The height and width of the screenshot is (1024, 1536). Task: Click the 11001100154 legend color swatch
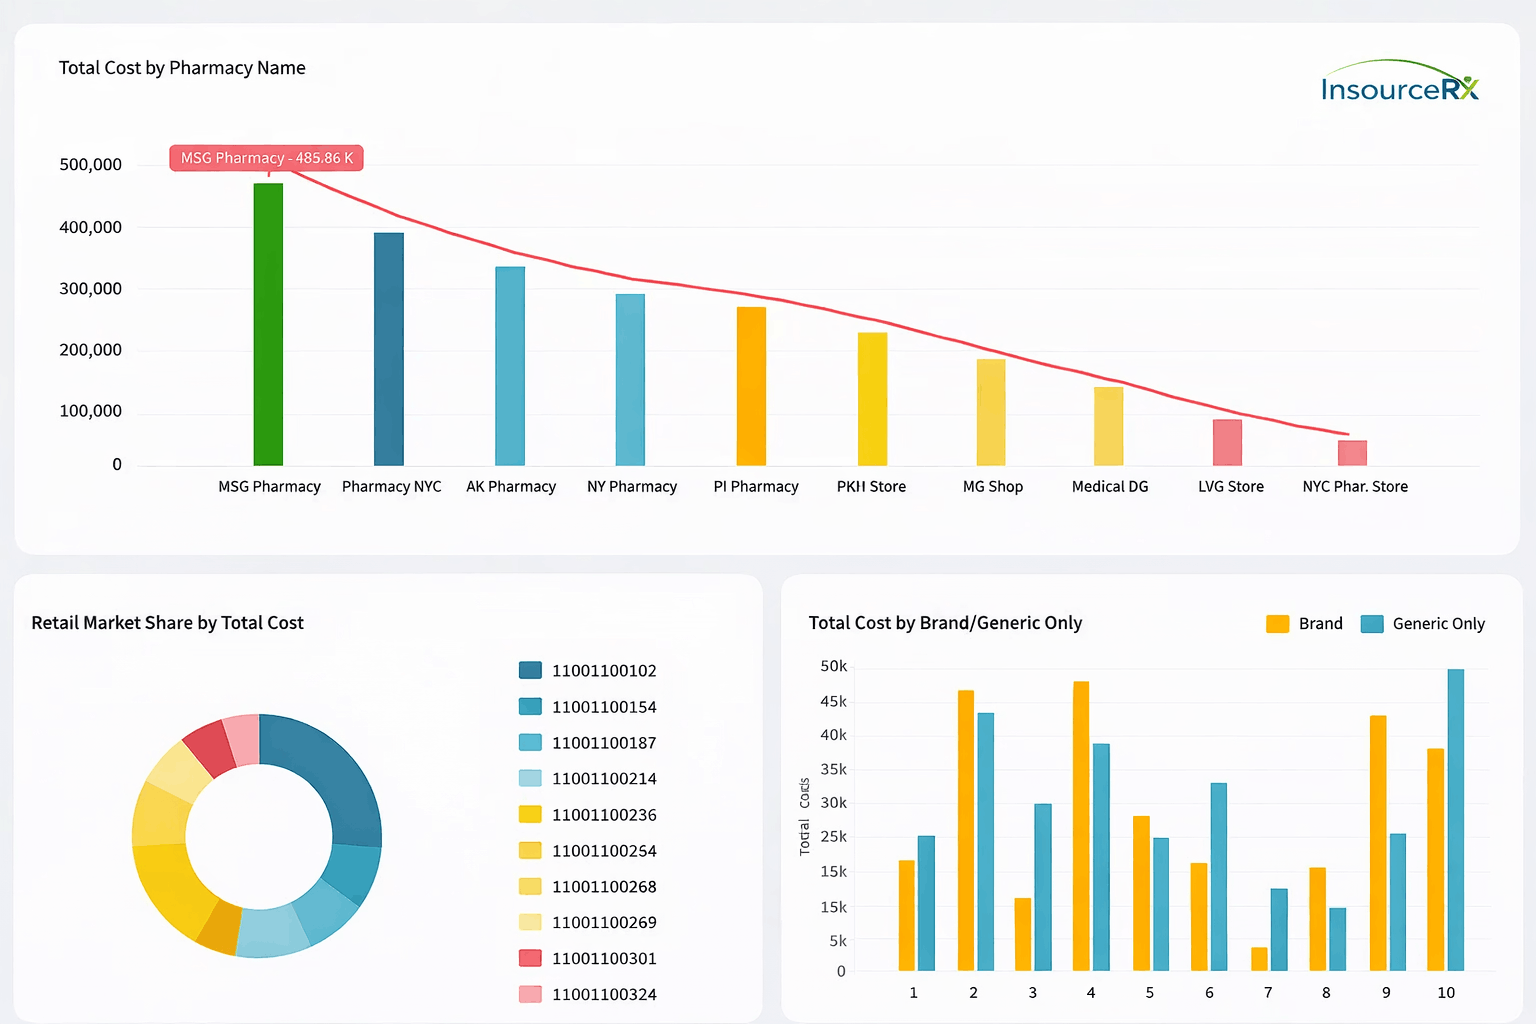(x=530, y=707)
